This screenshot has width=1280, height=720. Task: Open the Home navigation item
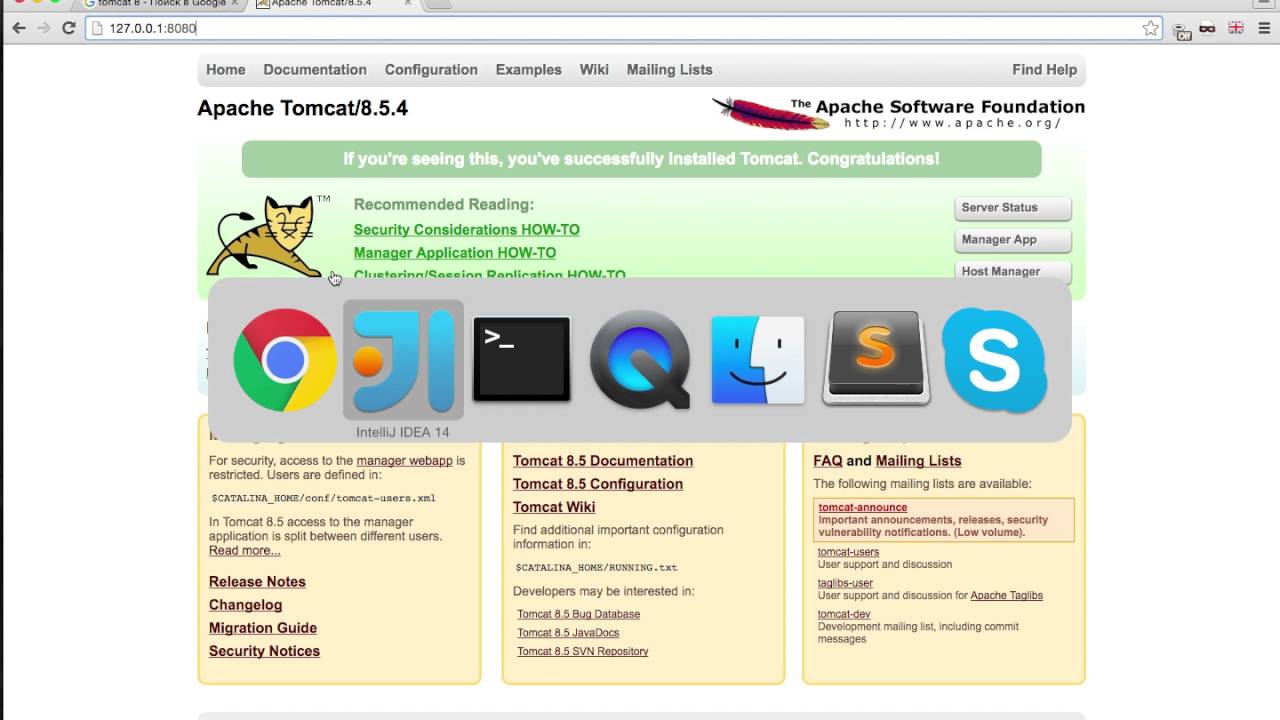click(x=226, y=70)
